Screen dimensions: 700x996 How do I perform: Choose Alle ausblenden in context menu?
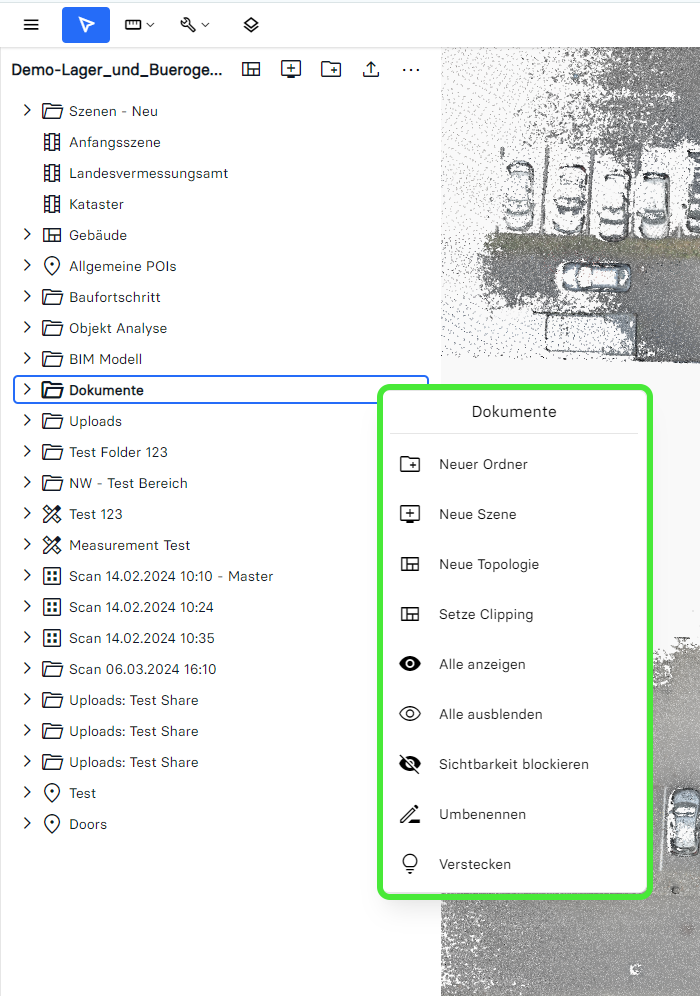(x=490, y=714)
